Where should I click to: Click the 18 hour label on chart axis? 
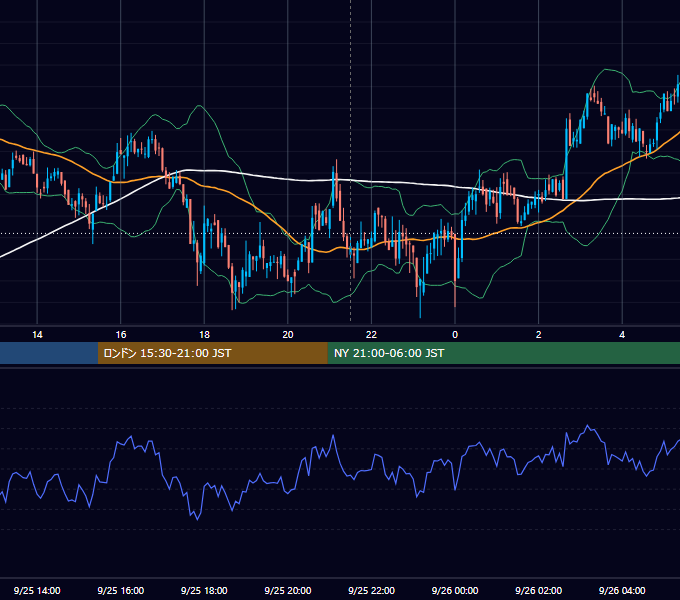[x=204, y=335]
